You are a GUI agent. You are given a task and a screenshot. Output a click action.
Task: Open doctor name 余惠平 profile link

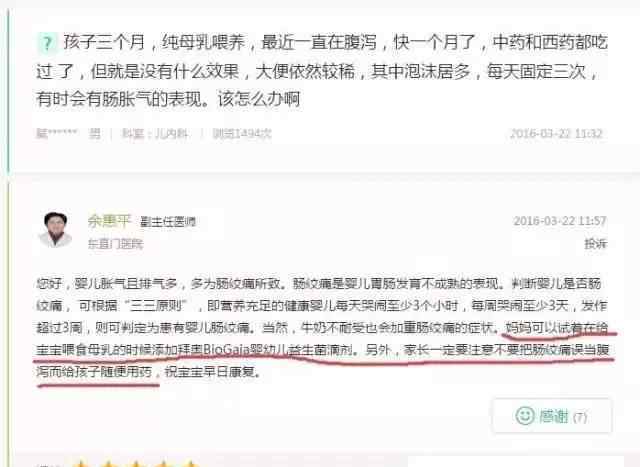tap(109, 221)
